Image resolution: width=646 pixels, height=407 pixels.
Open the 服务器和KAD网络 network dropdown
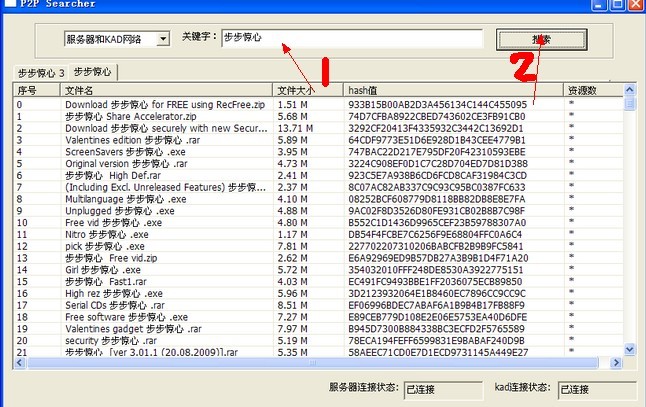(163, 39)
